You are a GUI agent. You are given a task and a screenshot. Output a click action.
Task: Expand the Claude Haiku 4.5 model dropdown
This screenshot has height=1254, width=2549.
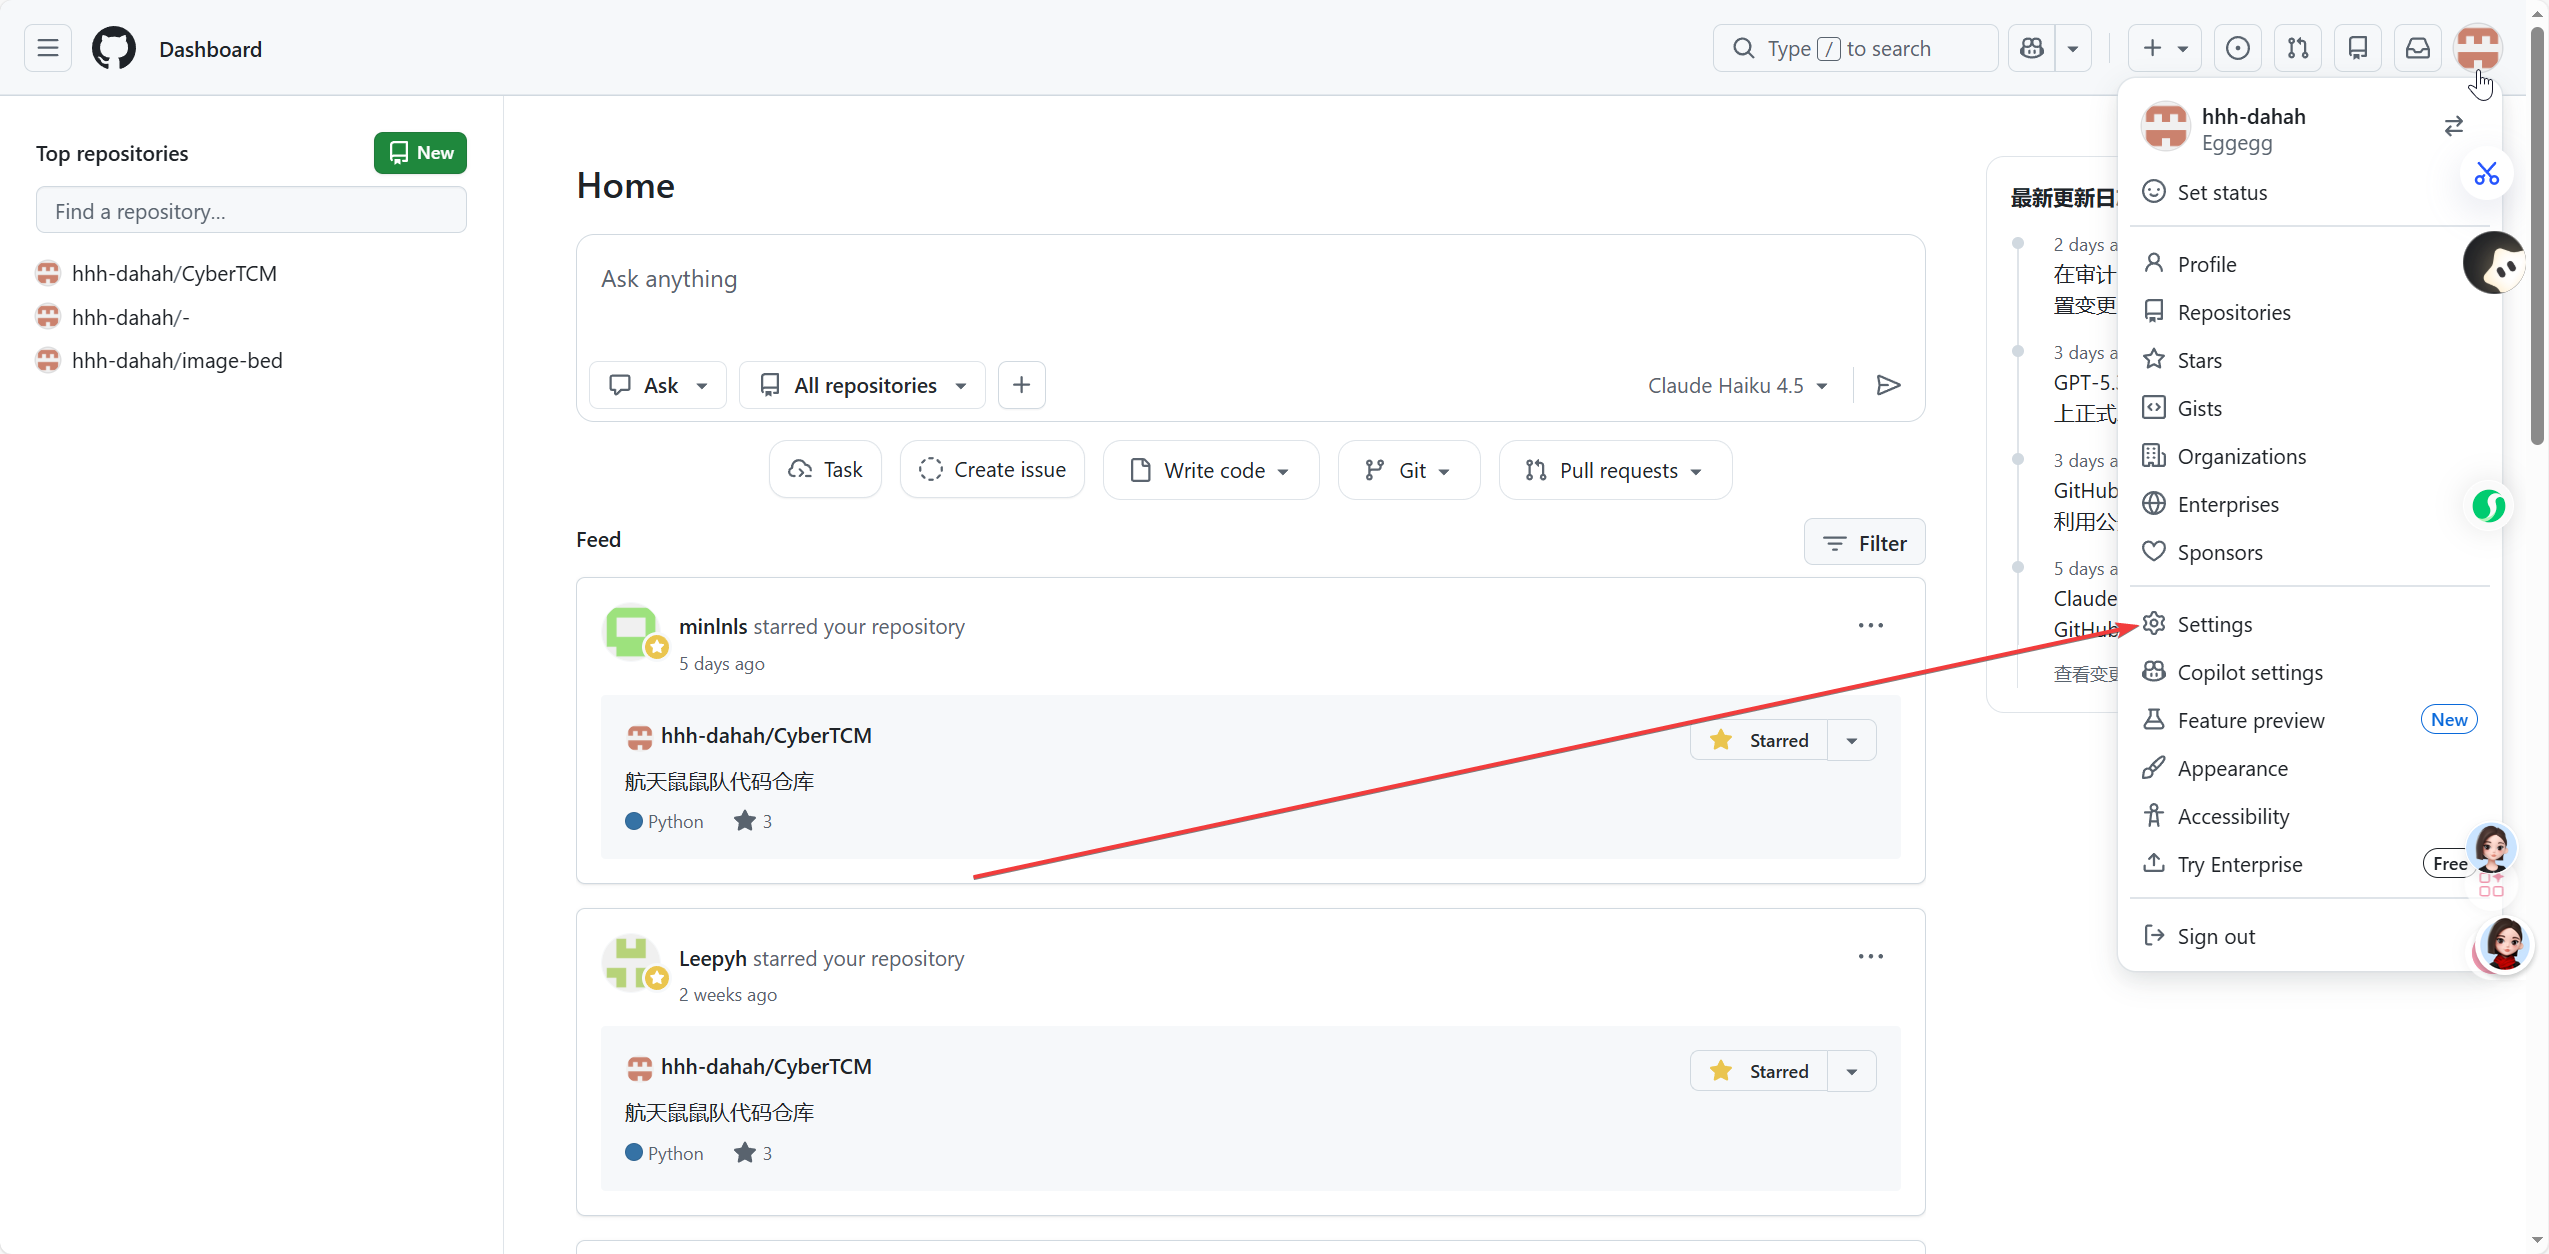click(x=1738, y=385)
